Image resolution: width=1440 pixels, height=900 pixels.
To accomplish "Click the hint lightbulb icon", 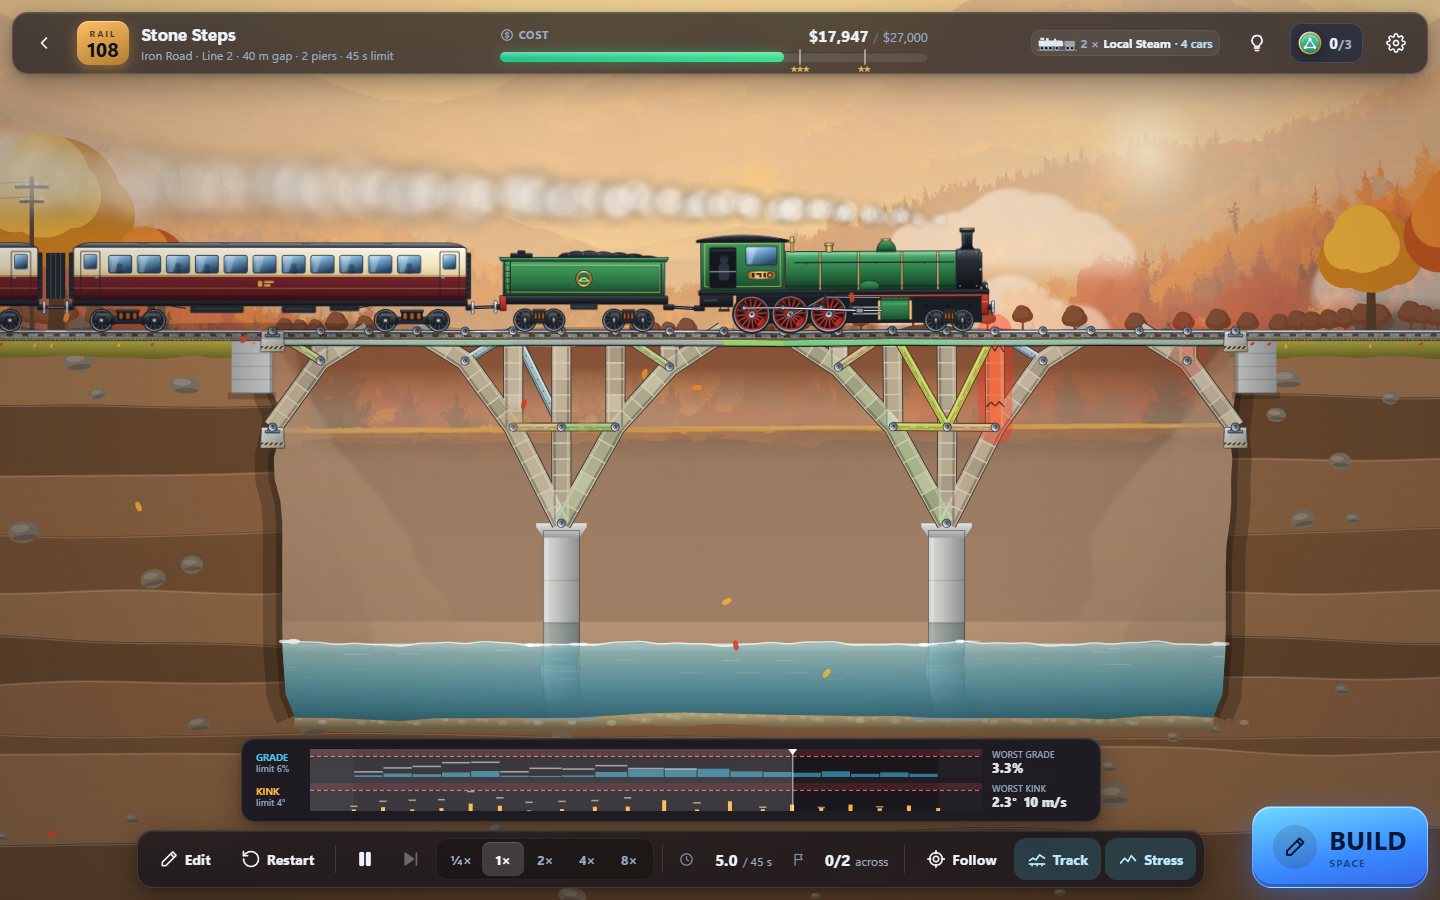I will tap(1257, 43).
